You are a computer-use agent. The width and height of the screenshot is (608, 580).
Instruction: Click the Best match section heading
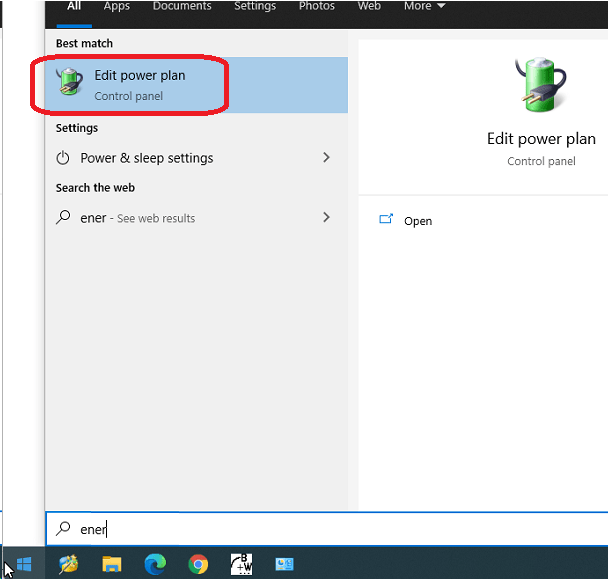[84, 43]
